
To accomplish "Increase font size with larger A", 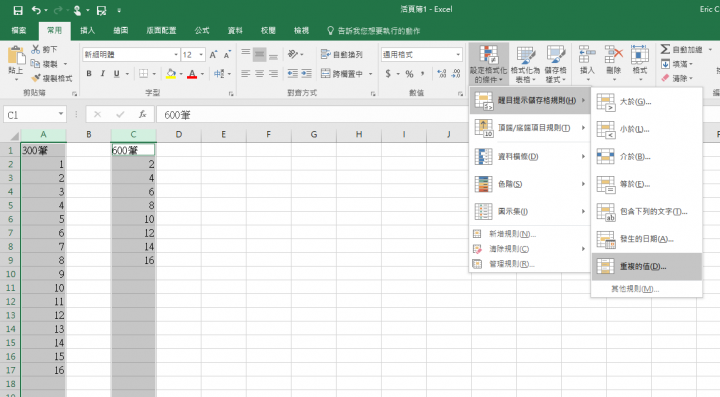I will pos(213,55).
